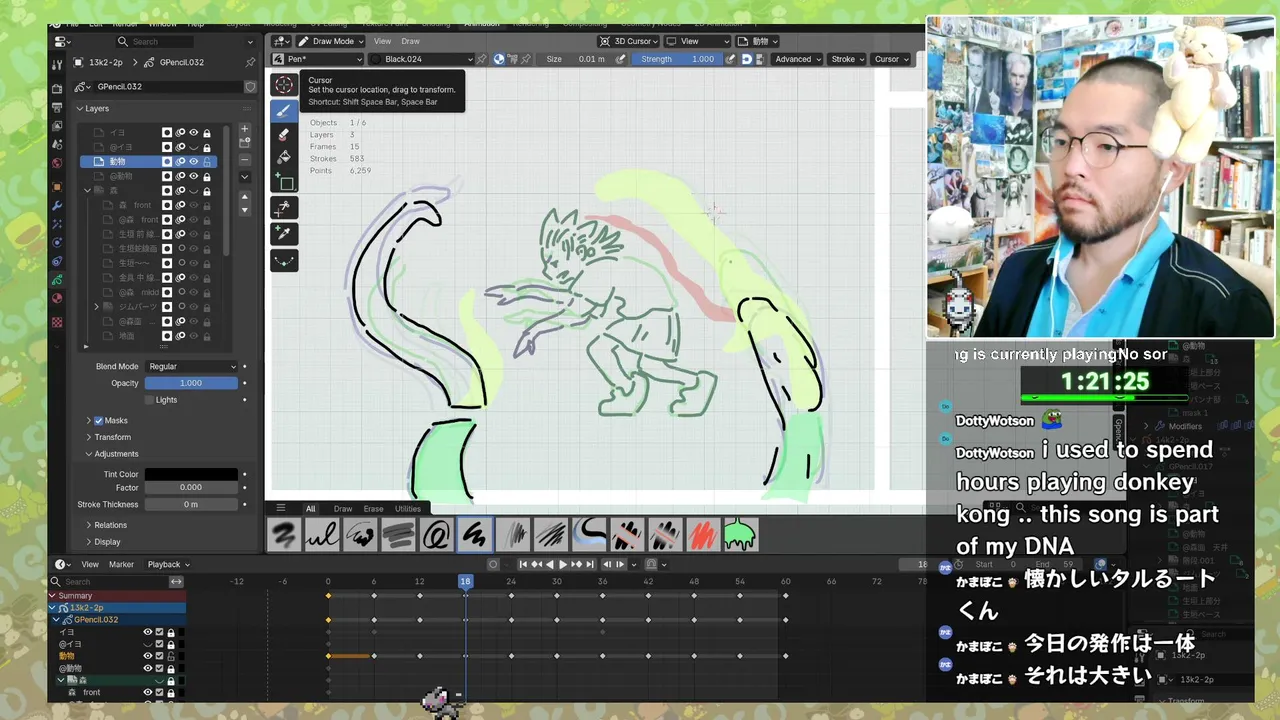Image resolution: width=1280 pixels, height=720 pixels.
Task: Choose the first brush thumbnail in asset shelf
Action: pyautogui.click(x=284, y=535)
